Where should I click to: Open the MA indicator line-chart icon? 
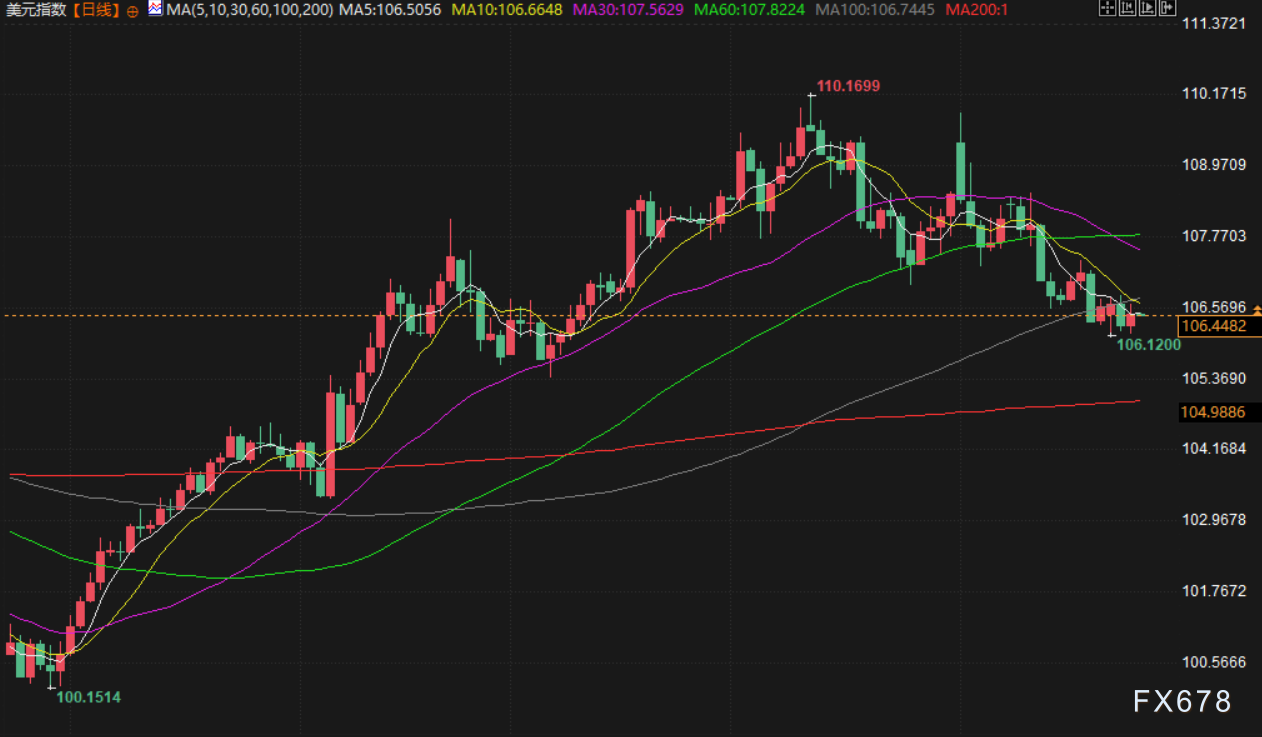pyautogui.click(x=155, y=8)
